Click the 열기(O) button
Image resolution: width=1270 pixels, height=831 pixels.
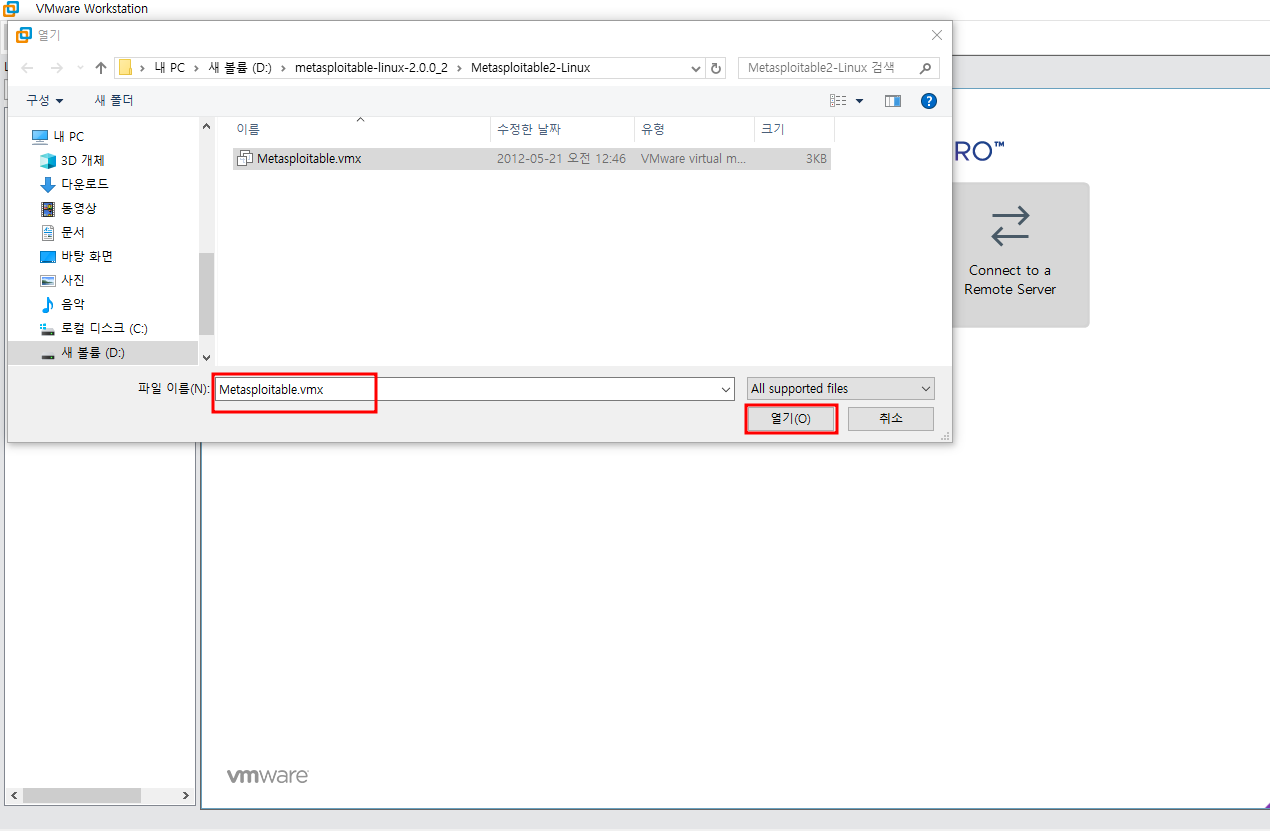pyautogui.click(x=791, y=419)
